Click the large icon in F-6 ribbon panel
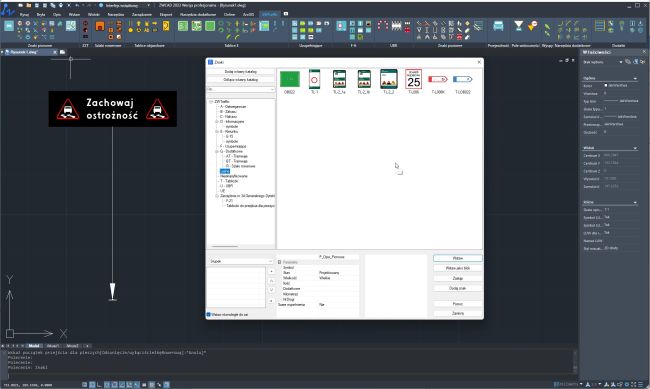Image resolution: width=650 pixels, height=389 pixels. (341, 26)
